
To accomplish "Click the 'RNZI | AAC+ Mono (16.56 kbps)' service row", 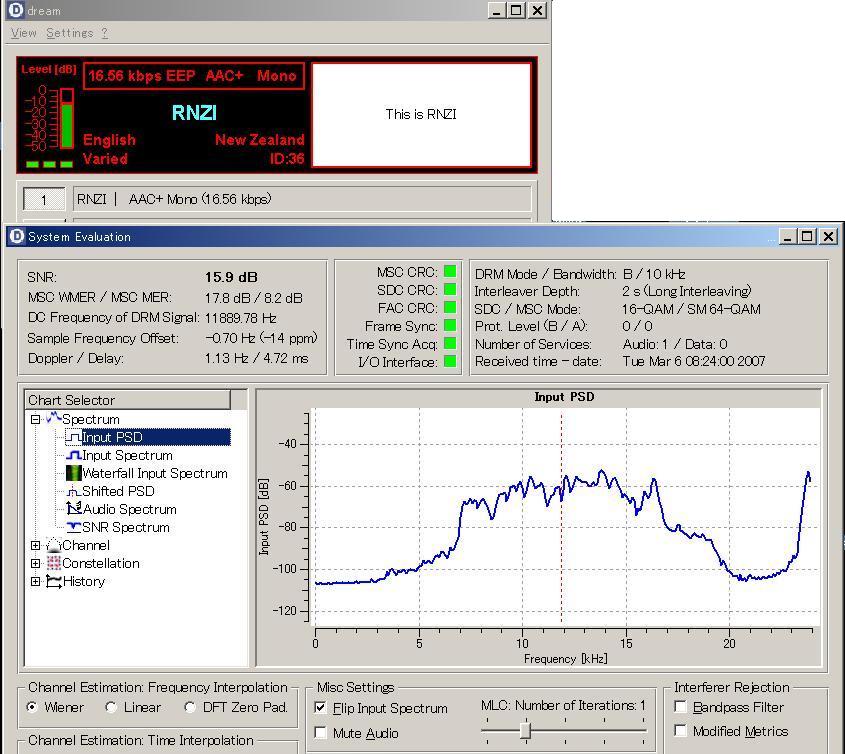I will (x=302, y=199).
